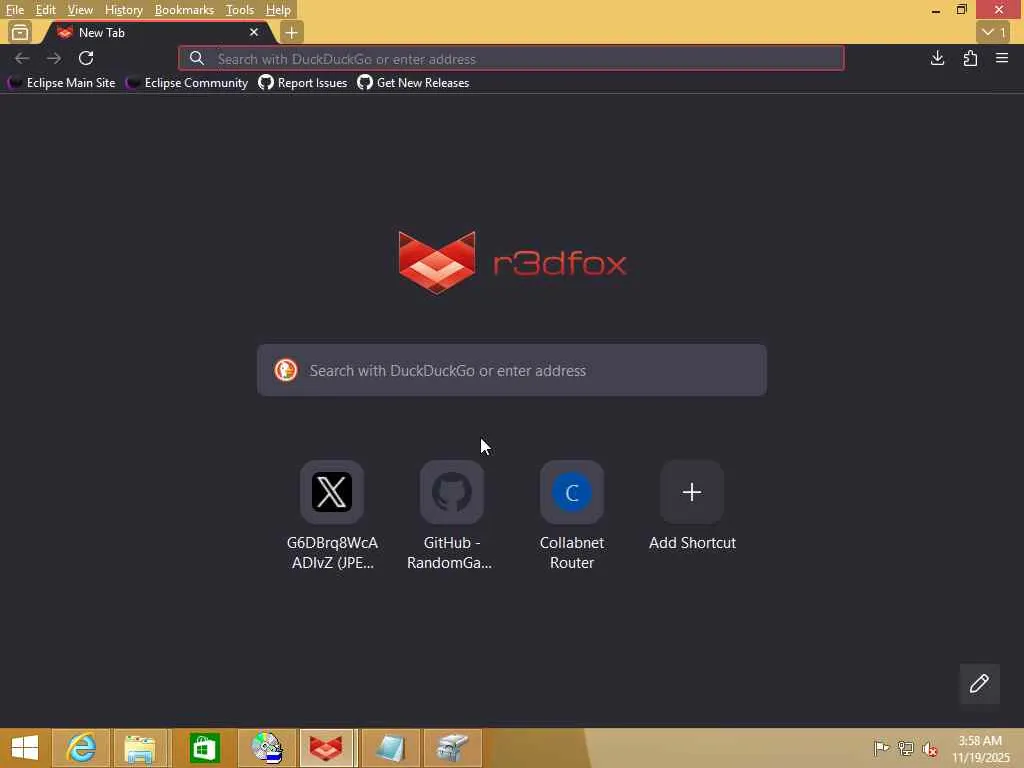Viewport: 1024px width, 768px height.
Task: Open the network tray icon
Action: pyautogui.click(x=905, y=748)
